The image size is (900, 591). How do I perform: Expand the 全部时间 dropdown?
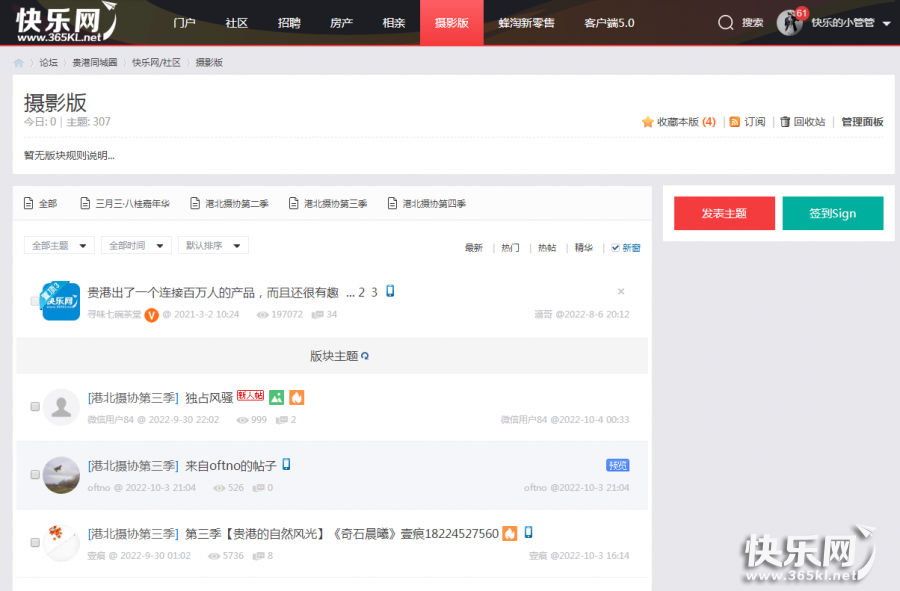136,246
